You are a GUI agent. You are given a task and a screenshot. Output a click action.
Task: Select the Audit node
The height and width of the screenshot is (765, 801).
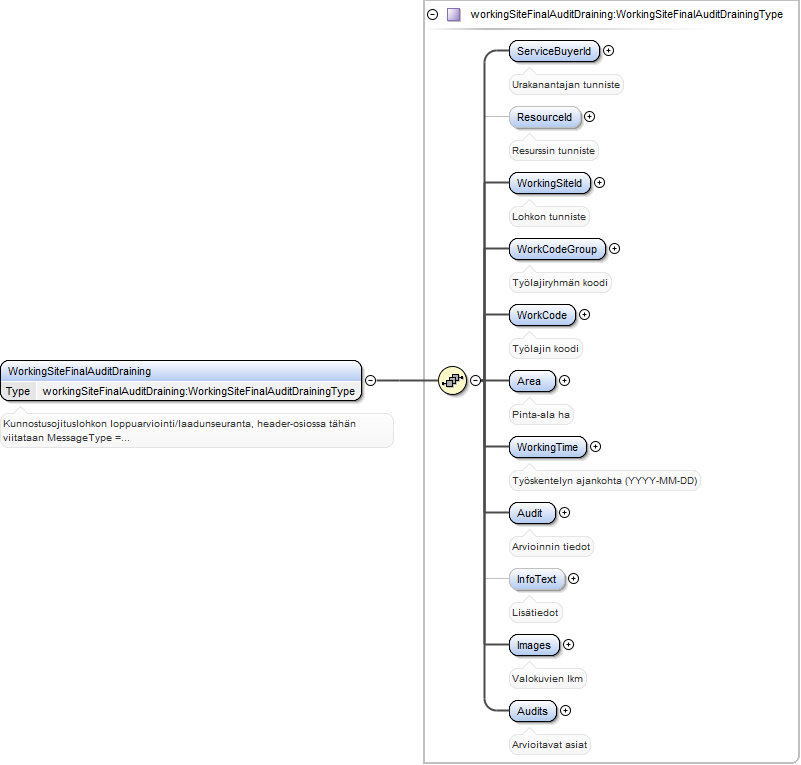coord(532,513)
